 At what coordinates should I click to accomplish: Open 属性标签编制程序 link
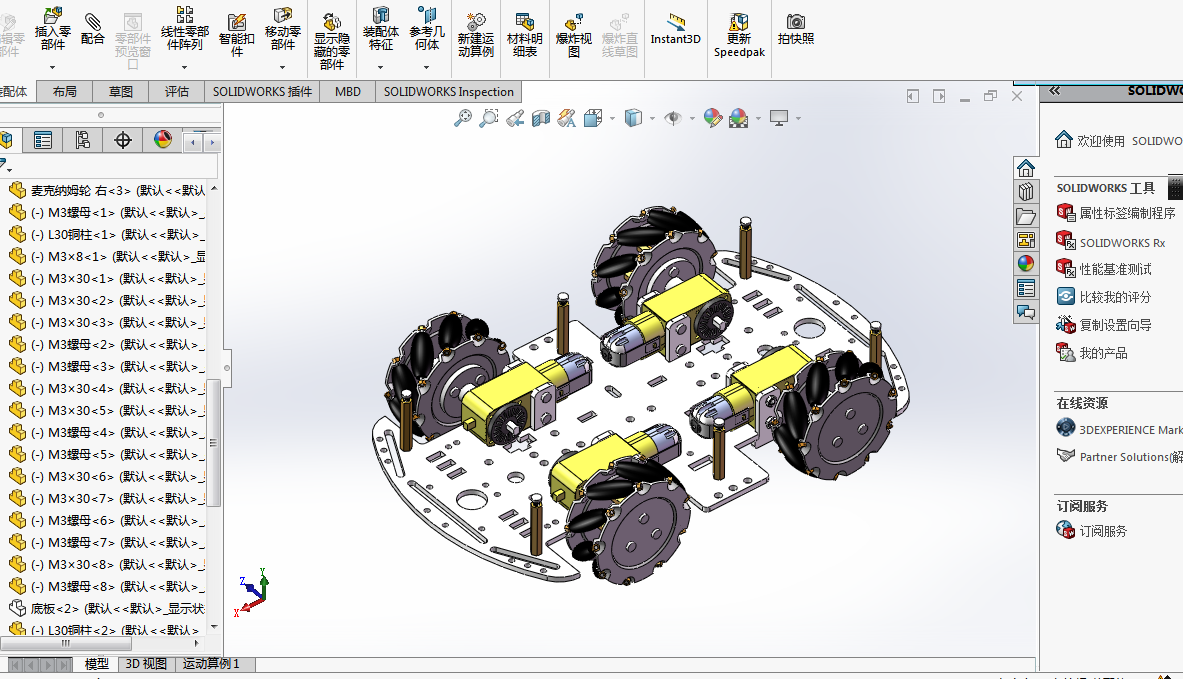point(1116,214)
